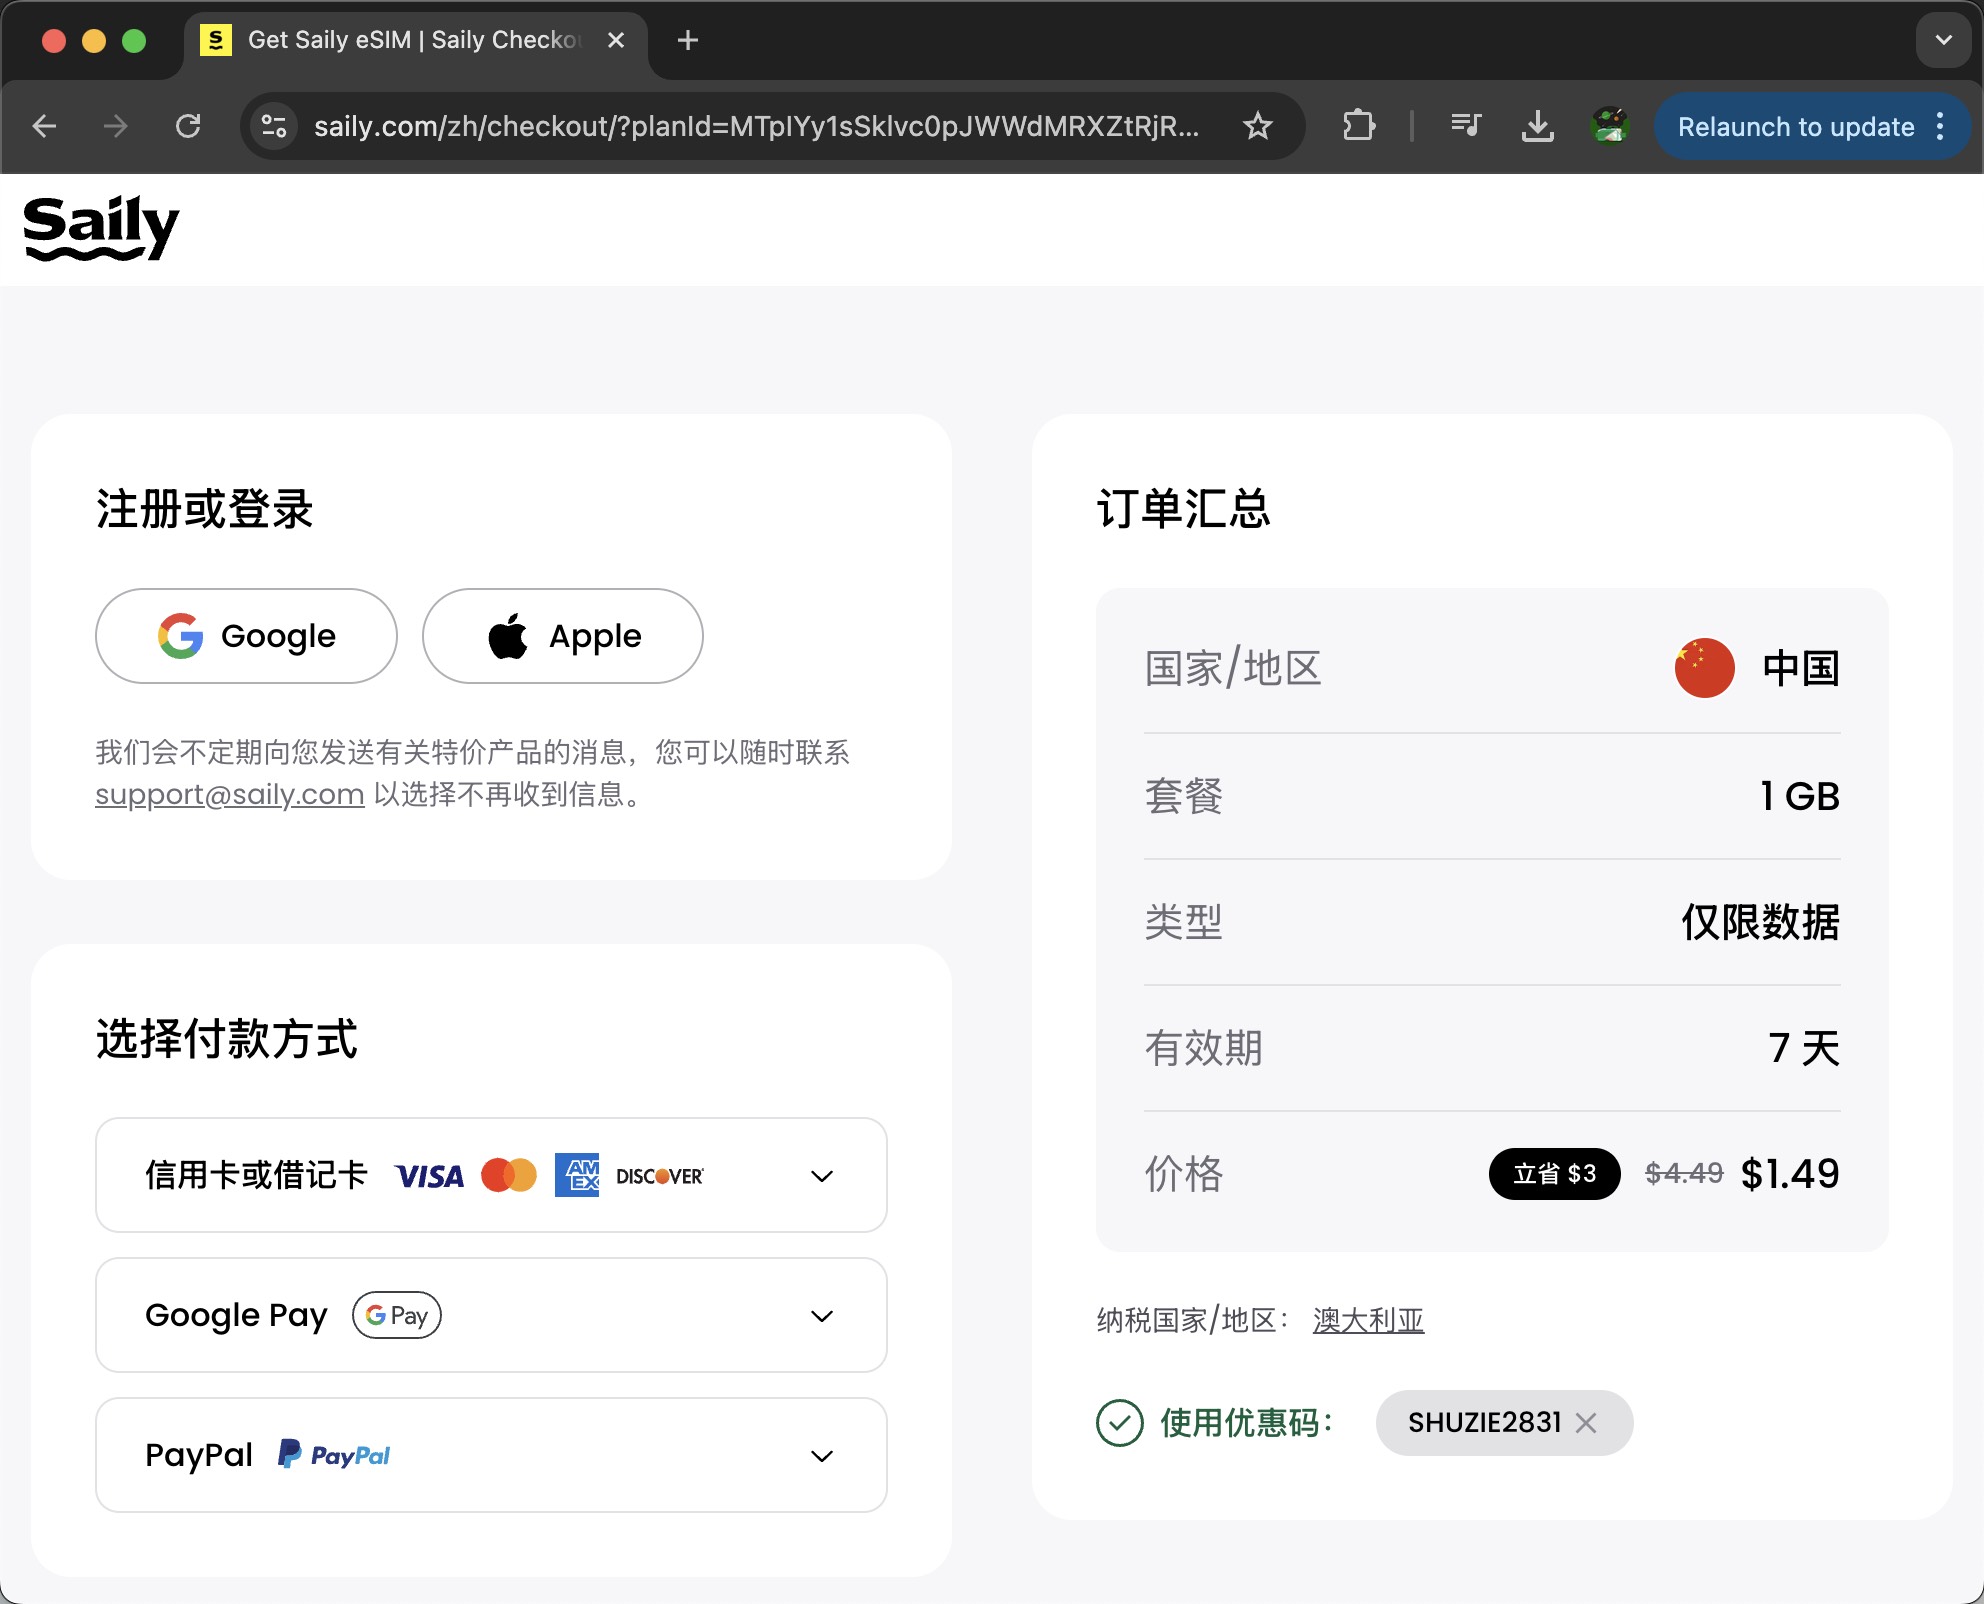Open the browser Downloads icon
Image resolution: width=1984 pixels, height=1604 pixels.
pyautogui.click(x=1537, y=126)
